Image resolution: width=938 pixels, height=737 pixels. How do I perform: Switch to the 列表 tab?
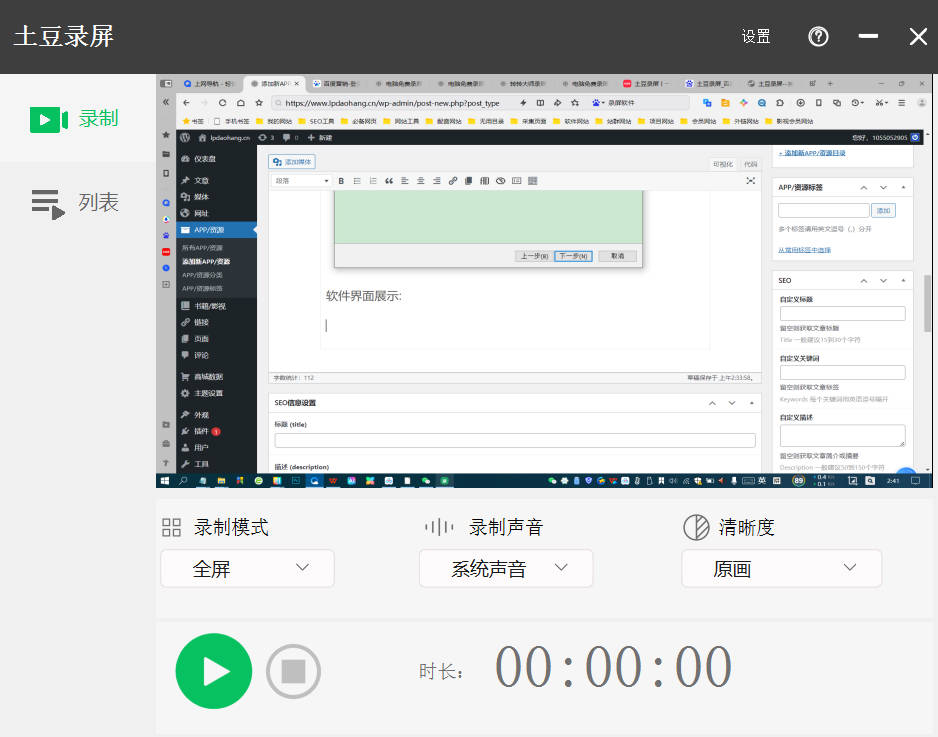98,203
